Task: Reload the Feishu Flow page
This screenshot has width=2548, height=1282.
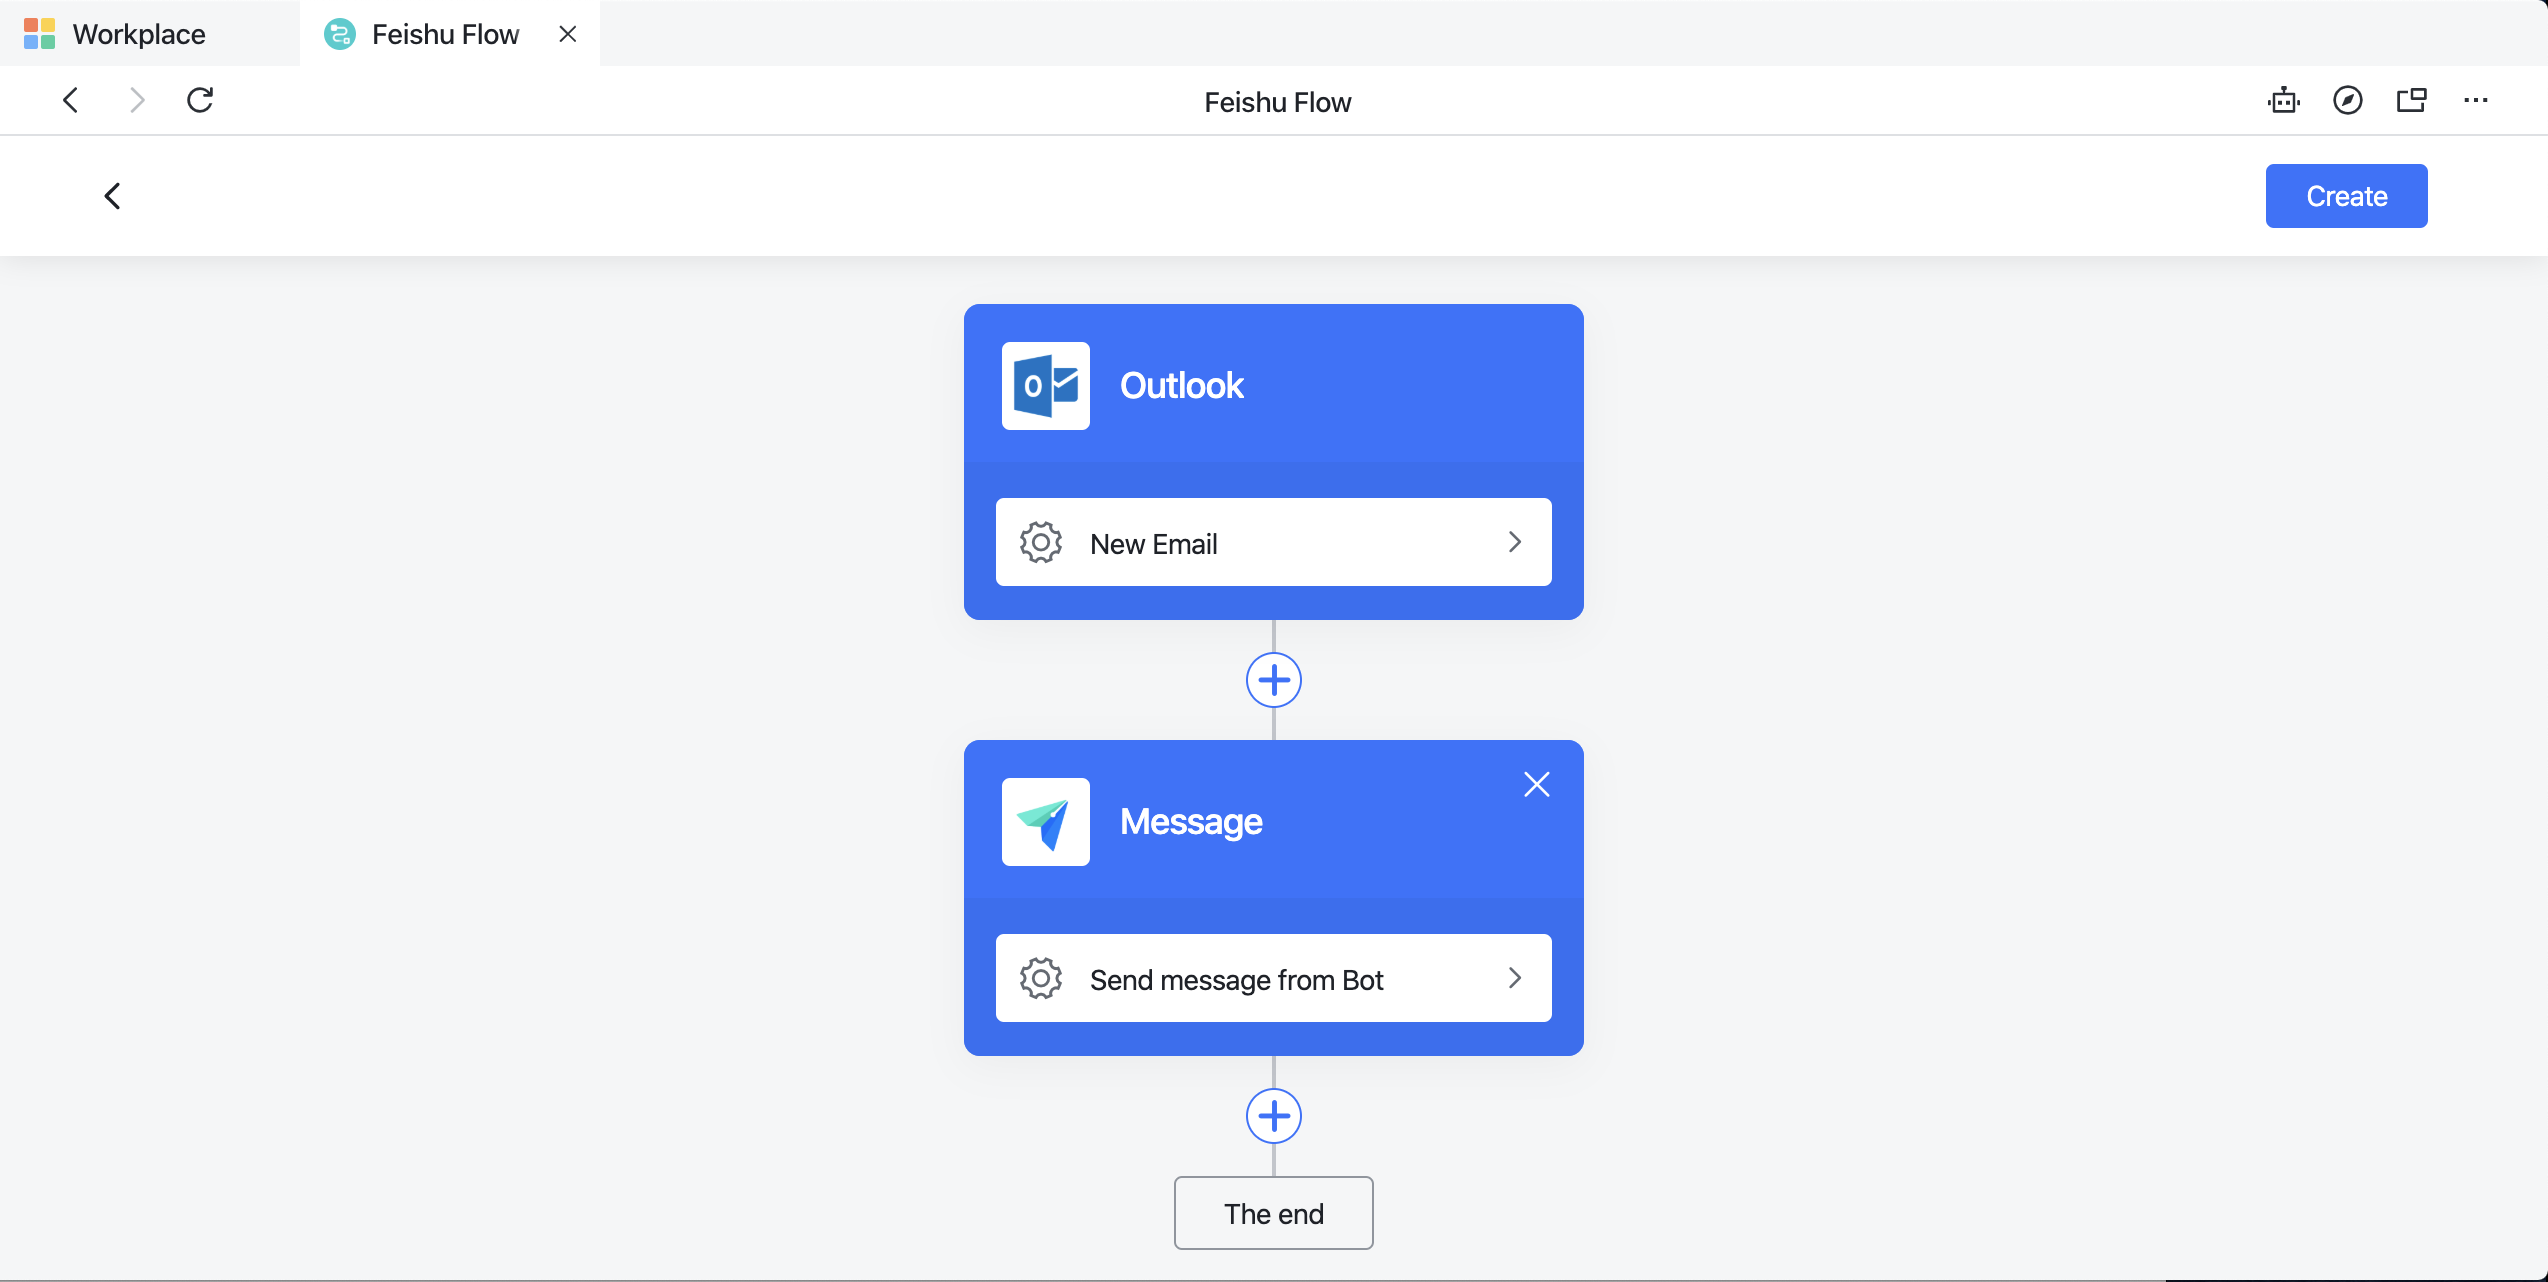Action: click(200, 100)
